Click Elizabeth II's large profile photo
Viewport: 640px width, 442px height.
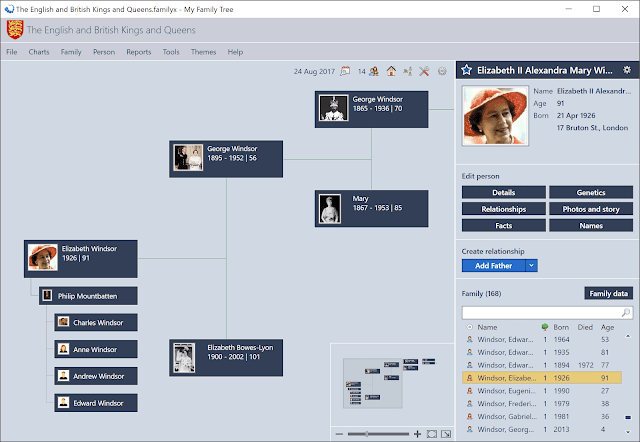click(x=495, y=115)
